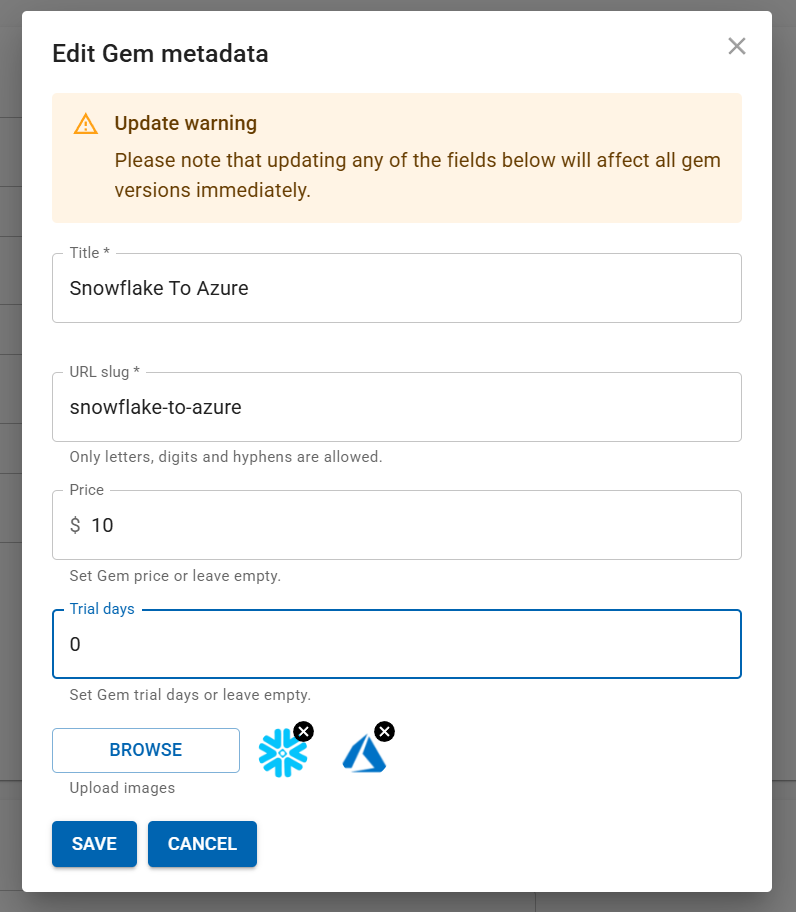Select the Price input showing 10
The image size is (796, 912).
tap(410, 525)
